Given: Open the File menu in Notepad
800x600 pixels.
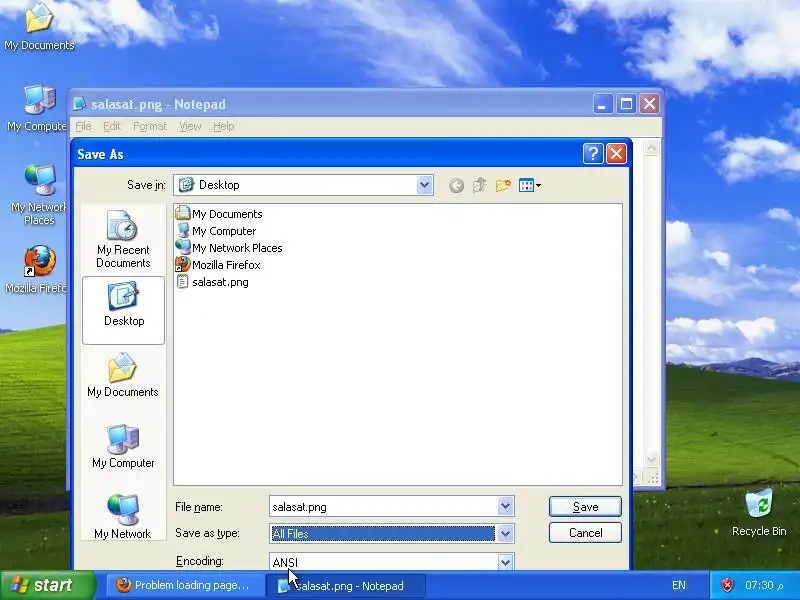Looking at the screenshot, I should tap(83, 126).
